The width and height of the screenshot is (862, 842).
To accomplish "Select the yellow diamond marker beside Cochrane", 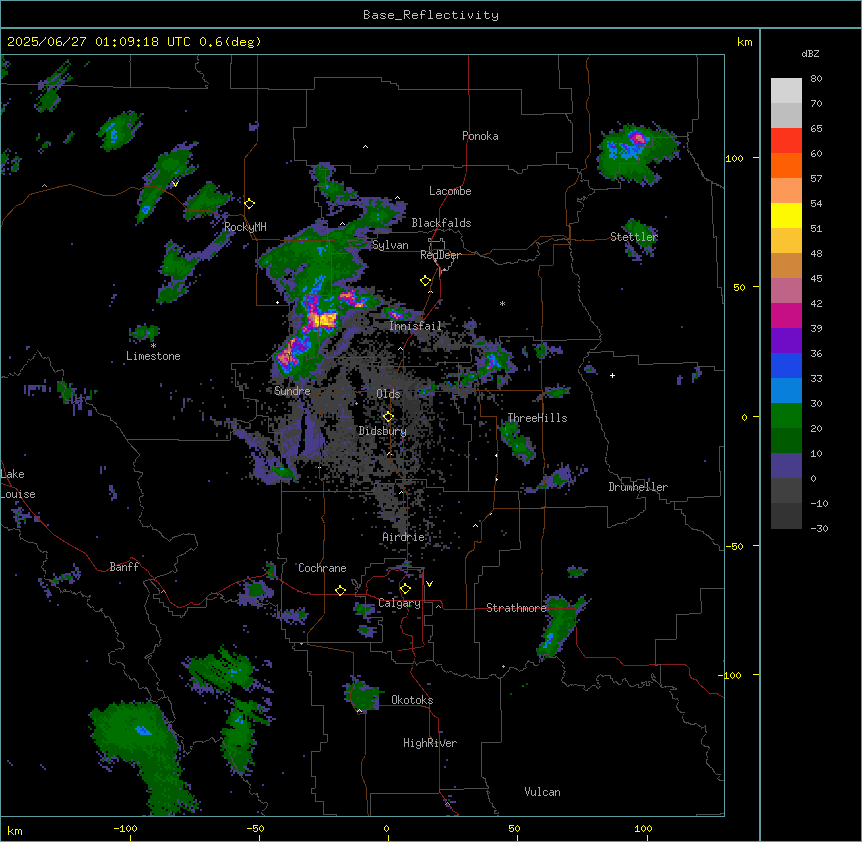I will tap(340, 590).
